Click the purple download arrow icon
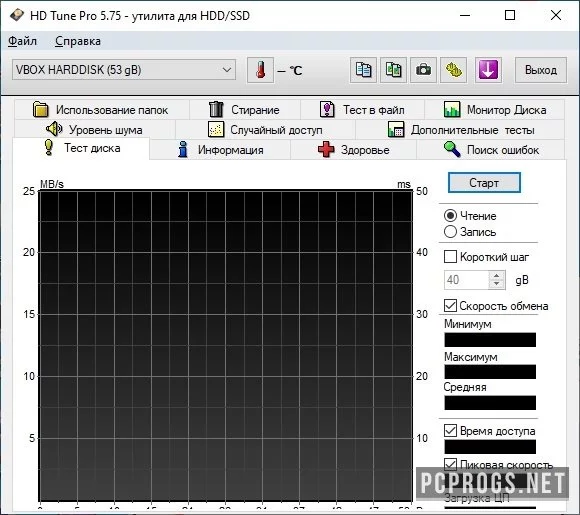Screen dimensions: 580x515 (488, 70)
